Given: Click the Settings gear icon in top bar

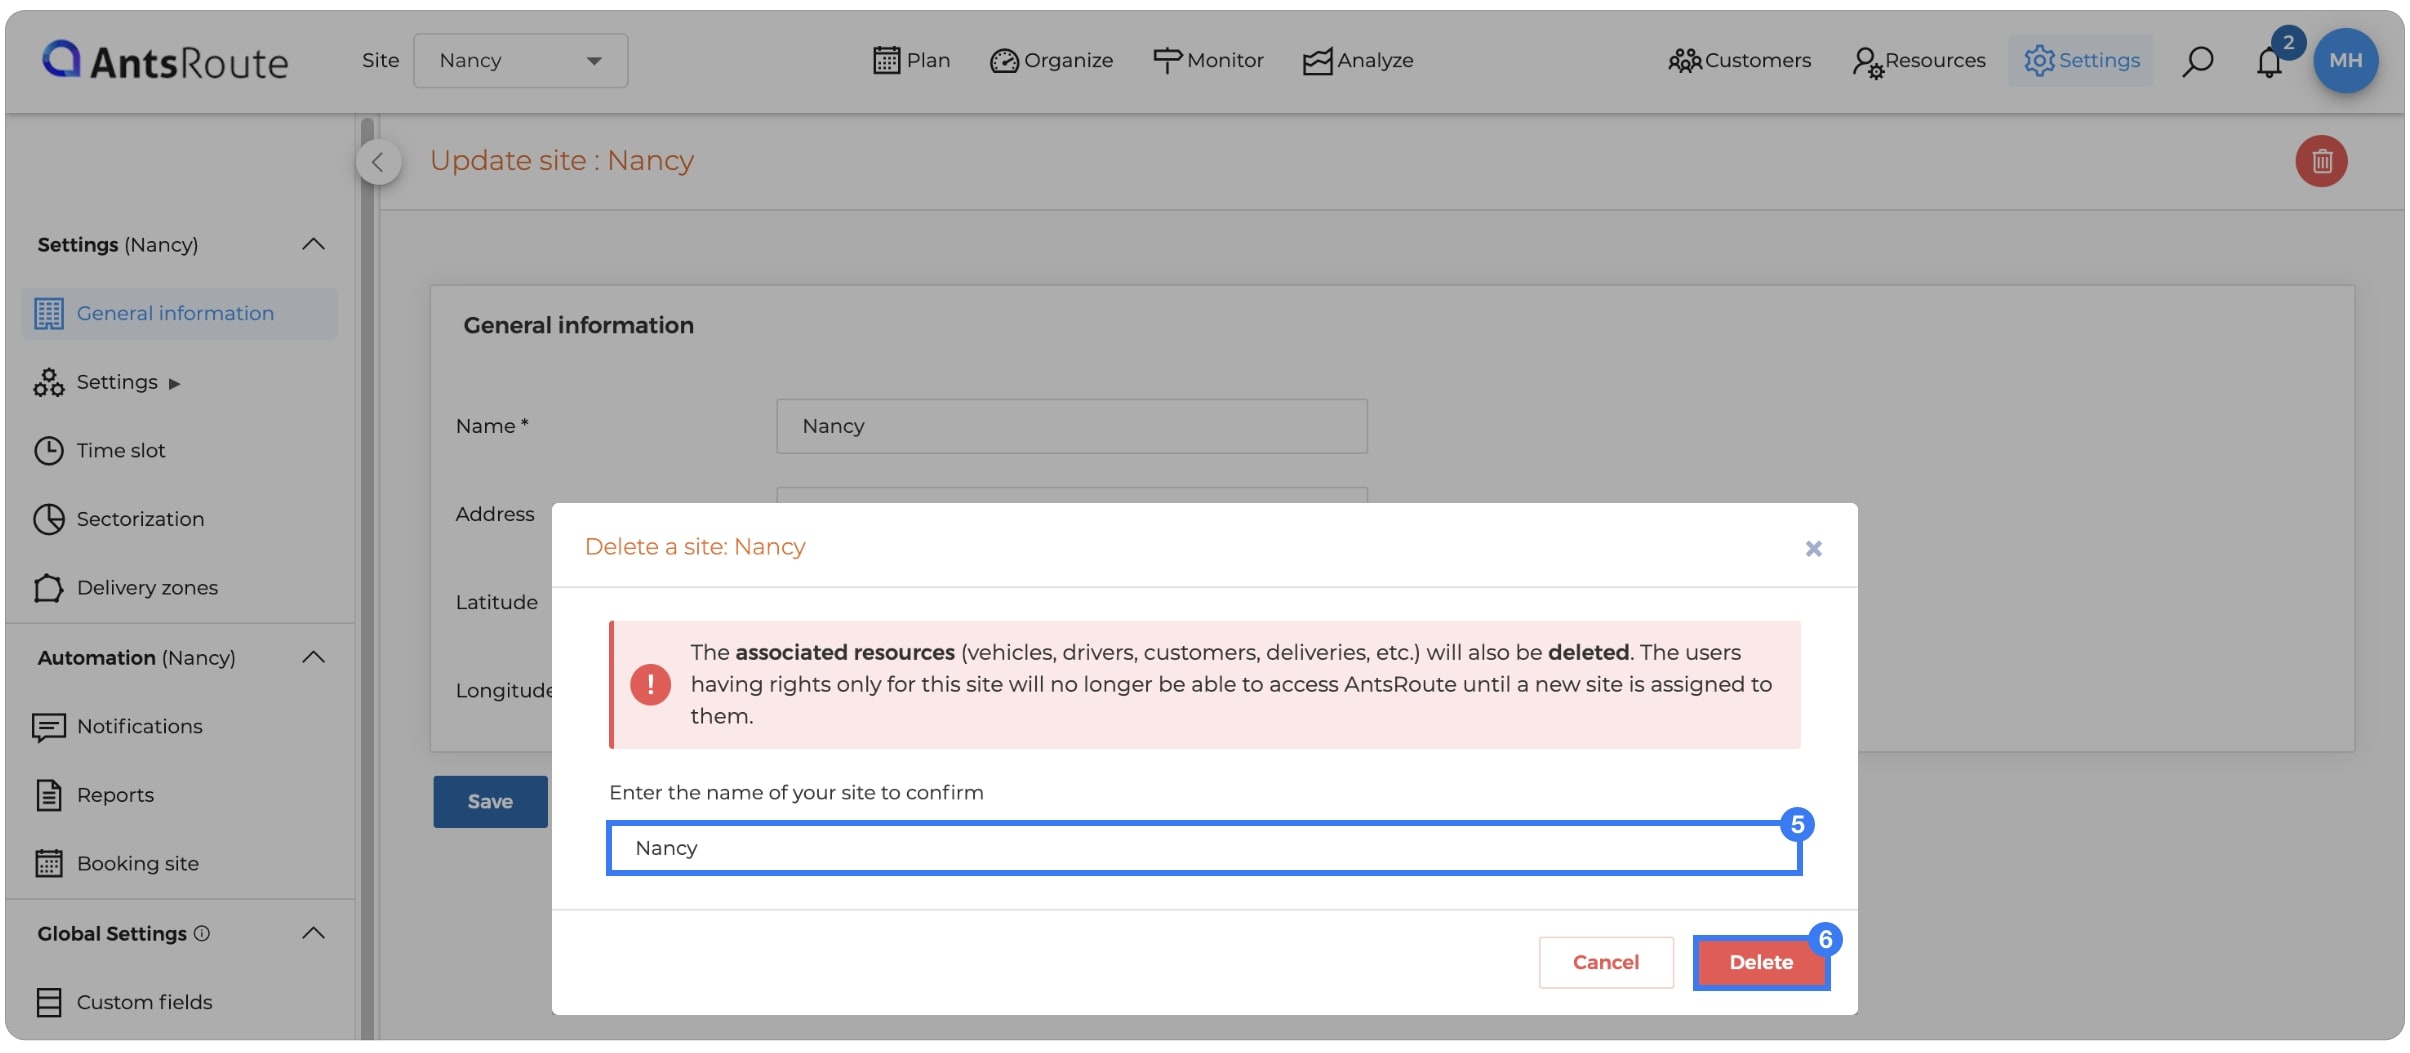Looking at the screenshot, I should (x=2038, y=60).
